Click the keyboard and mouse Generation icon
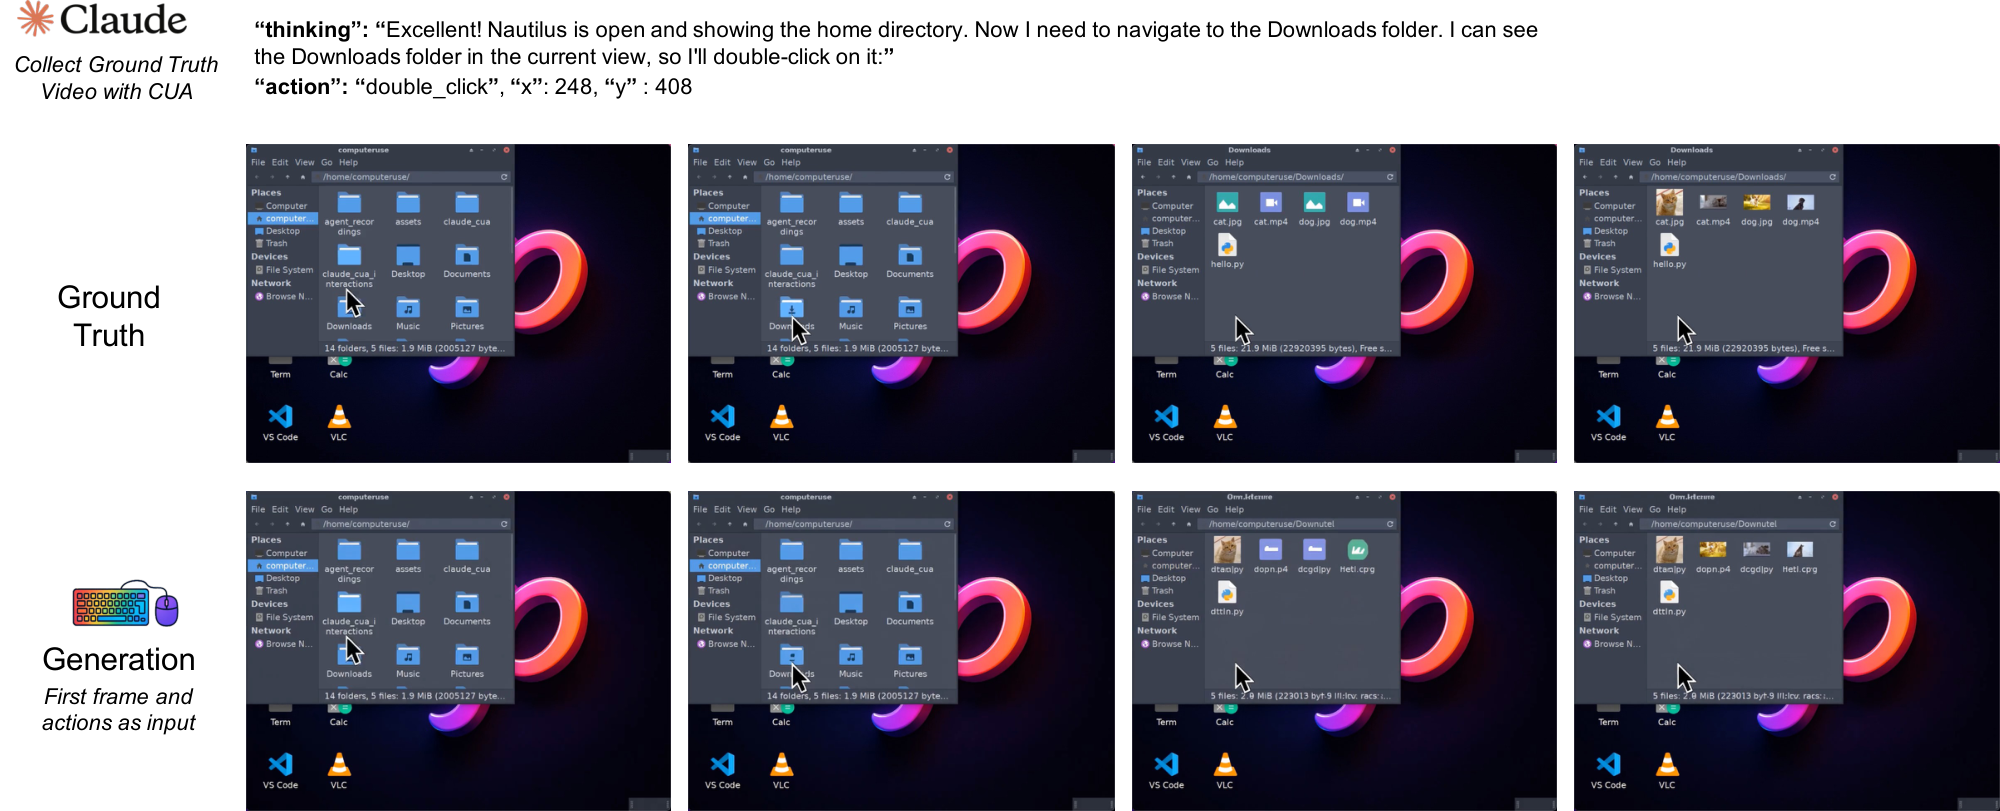 [x=125, y=604]
